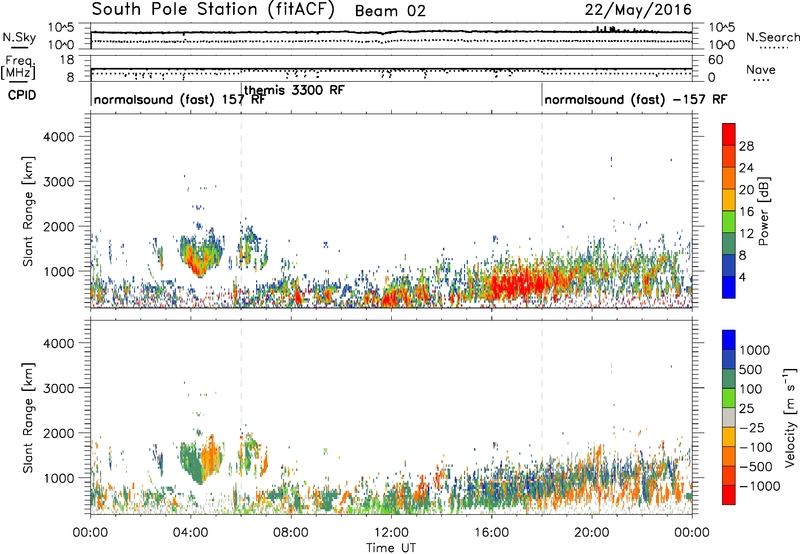
Task: Click the '10^5' left noise axis tick
Action: tap(61, 28)
